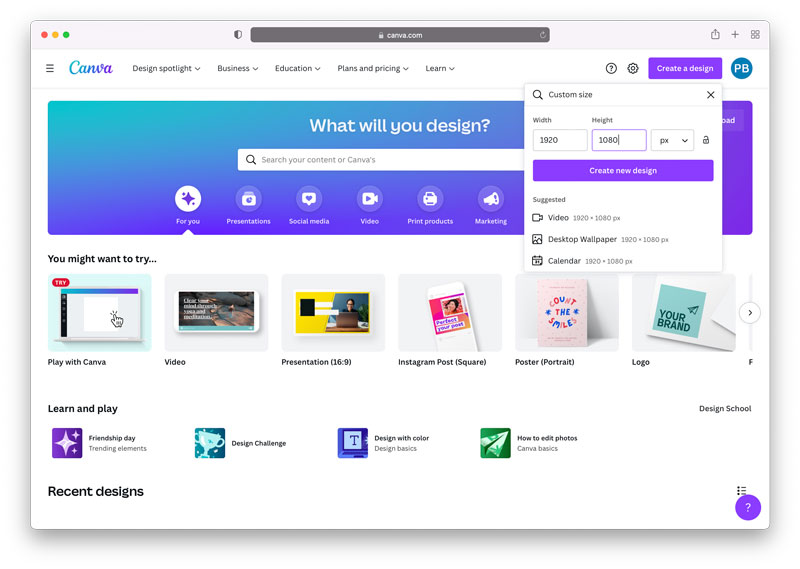Click Create a design button
Image resolution: width=800 pixels, height=569 pixels.
pyautogui.click(x=685, y=68)
